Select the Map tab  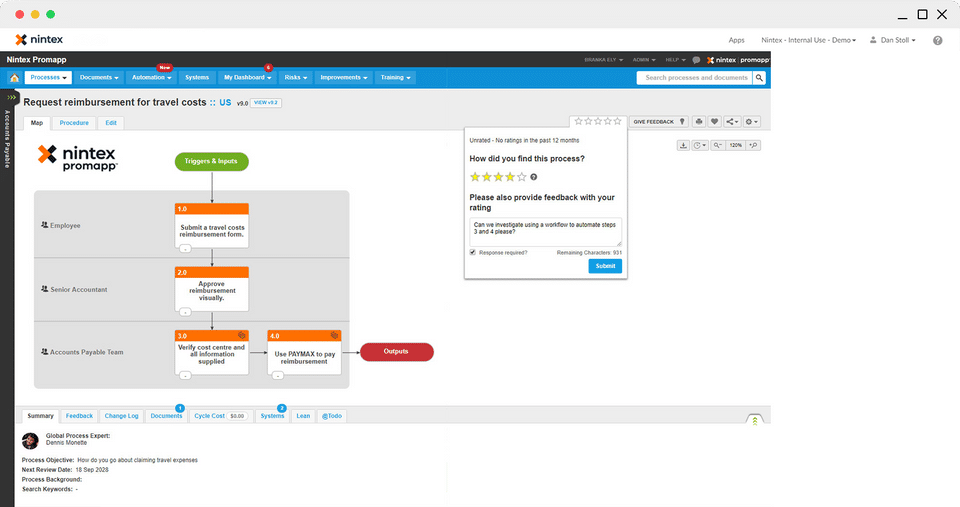(x=37, y=123)
